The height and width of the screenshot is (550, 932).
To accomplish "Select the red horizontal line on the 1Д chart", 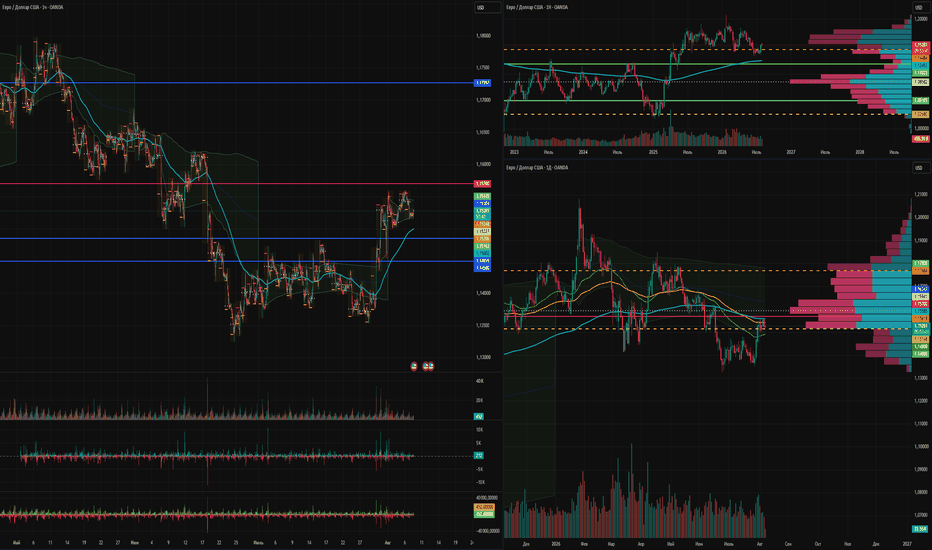I will [x=707, y=316].
